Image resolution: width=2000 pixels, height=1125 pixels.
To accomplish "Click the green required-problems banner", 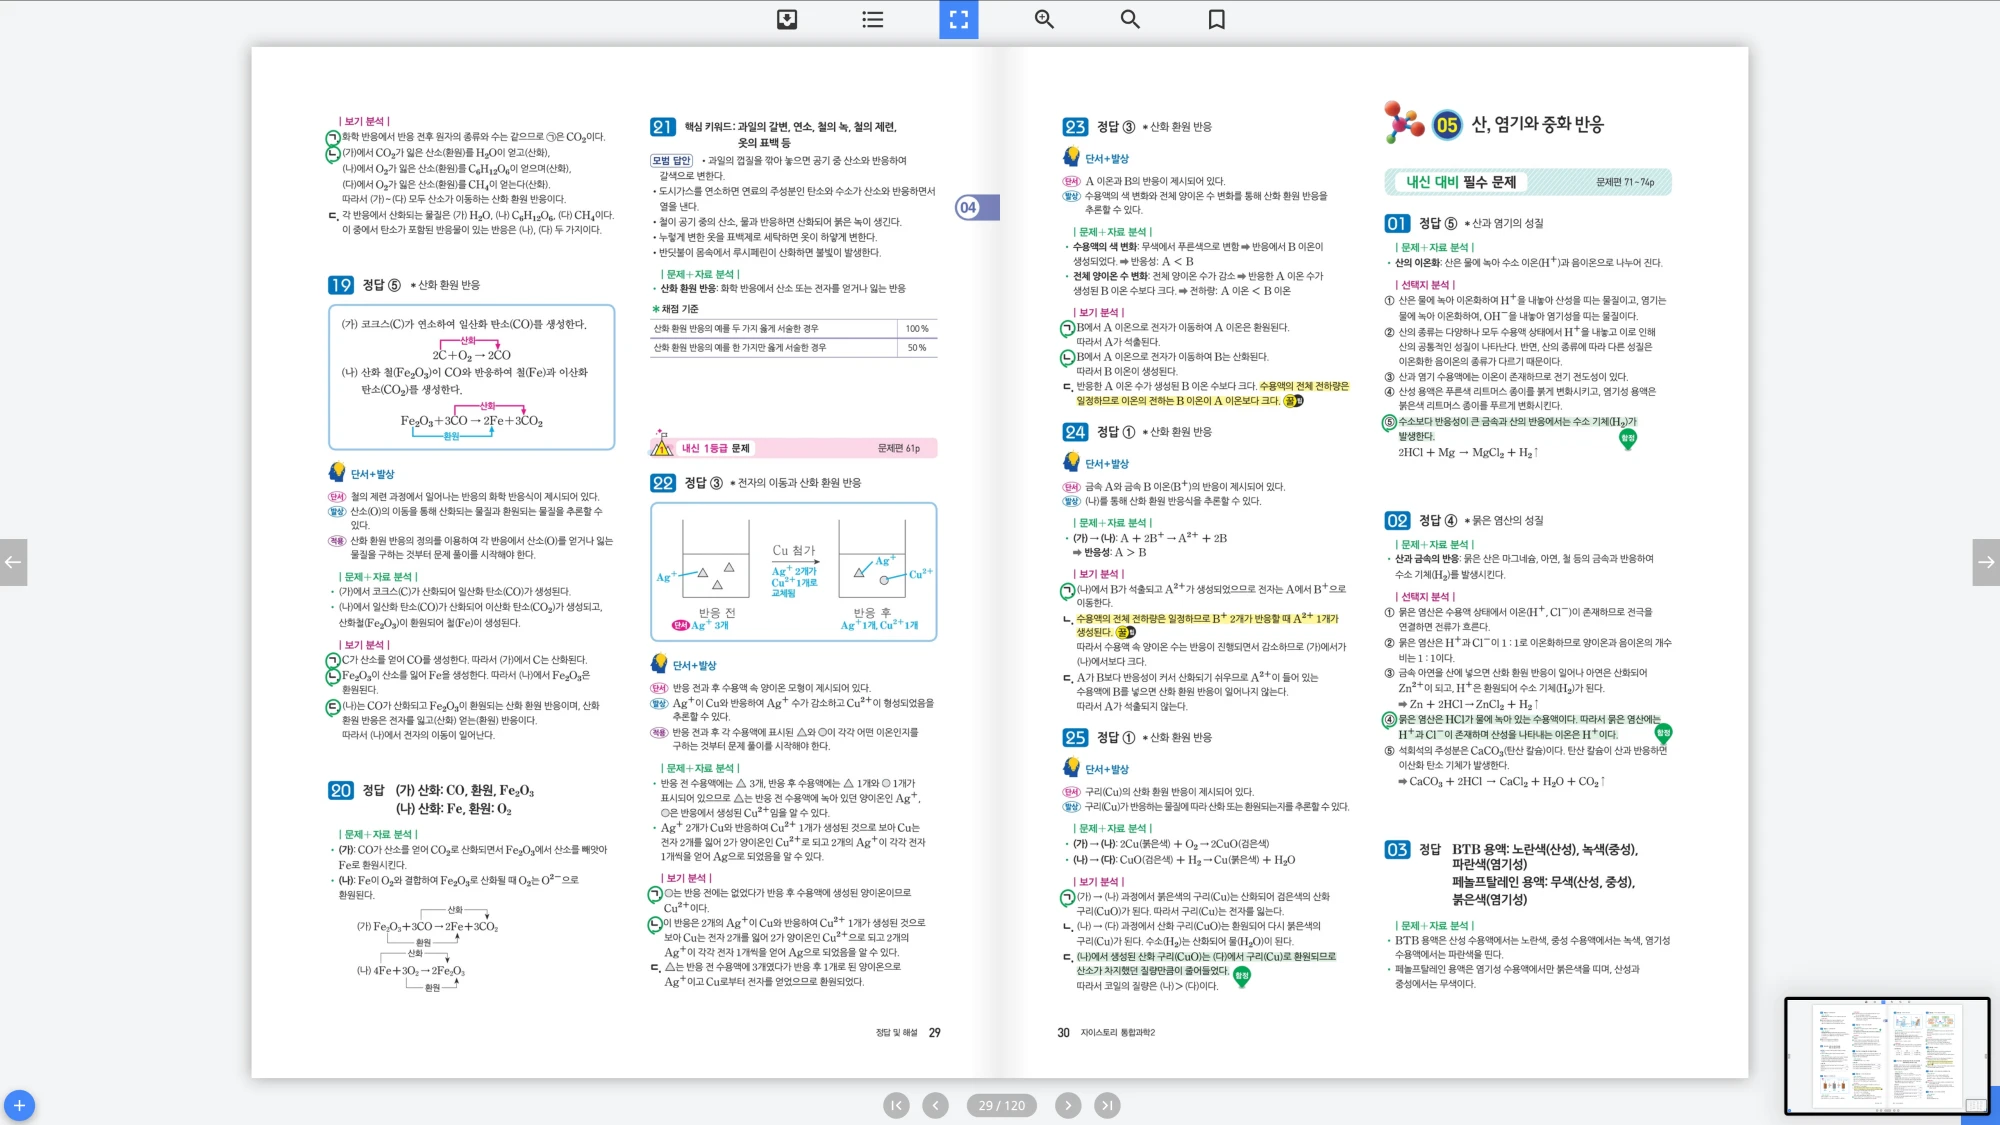I will [x=1527, y=182].
